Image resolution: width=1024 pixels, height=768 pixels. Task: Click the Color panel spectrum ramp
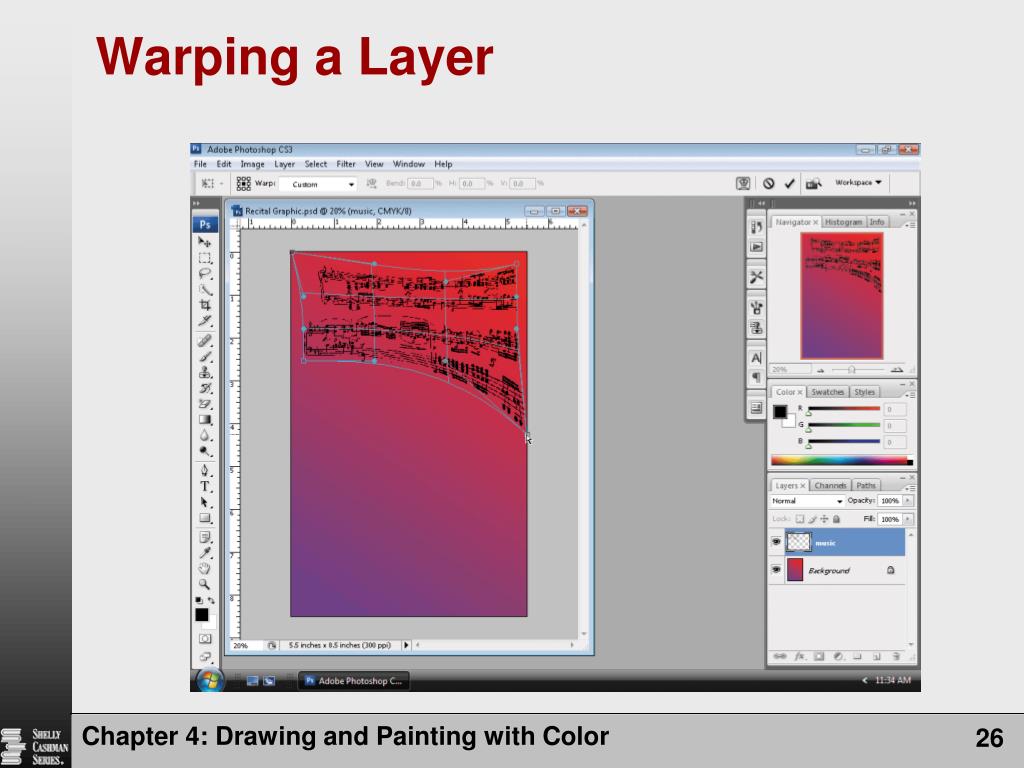(x=842, y=461)
